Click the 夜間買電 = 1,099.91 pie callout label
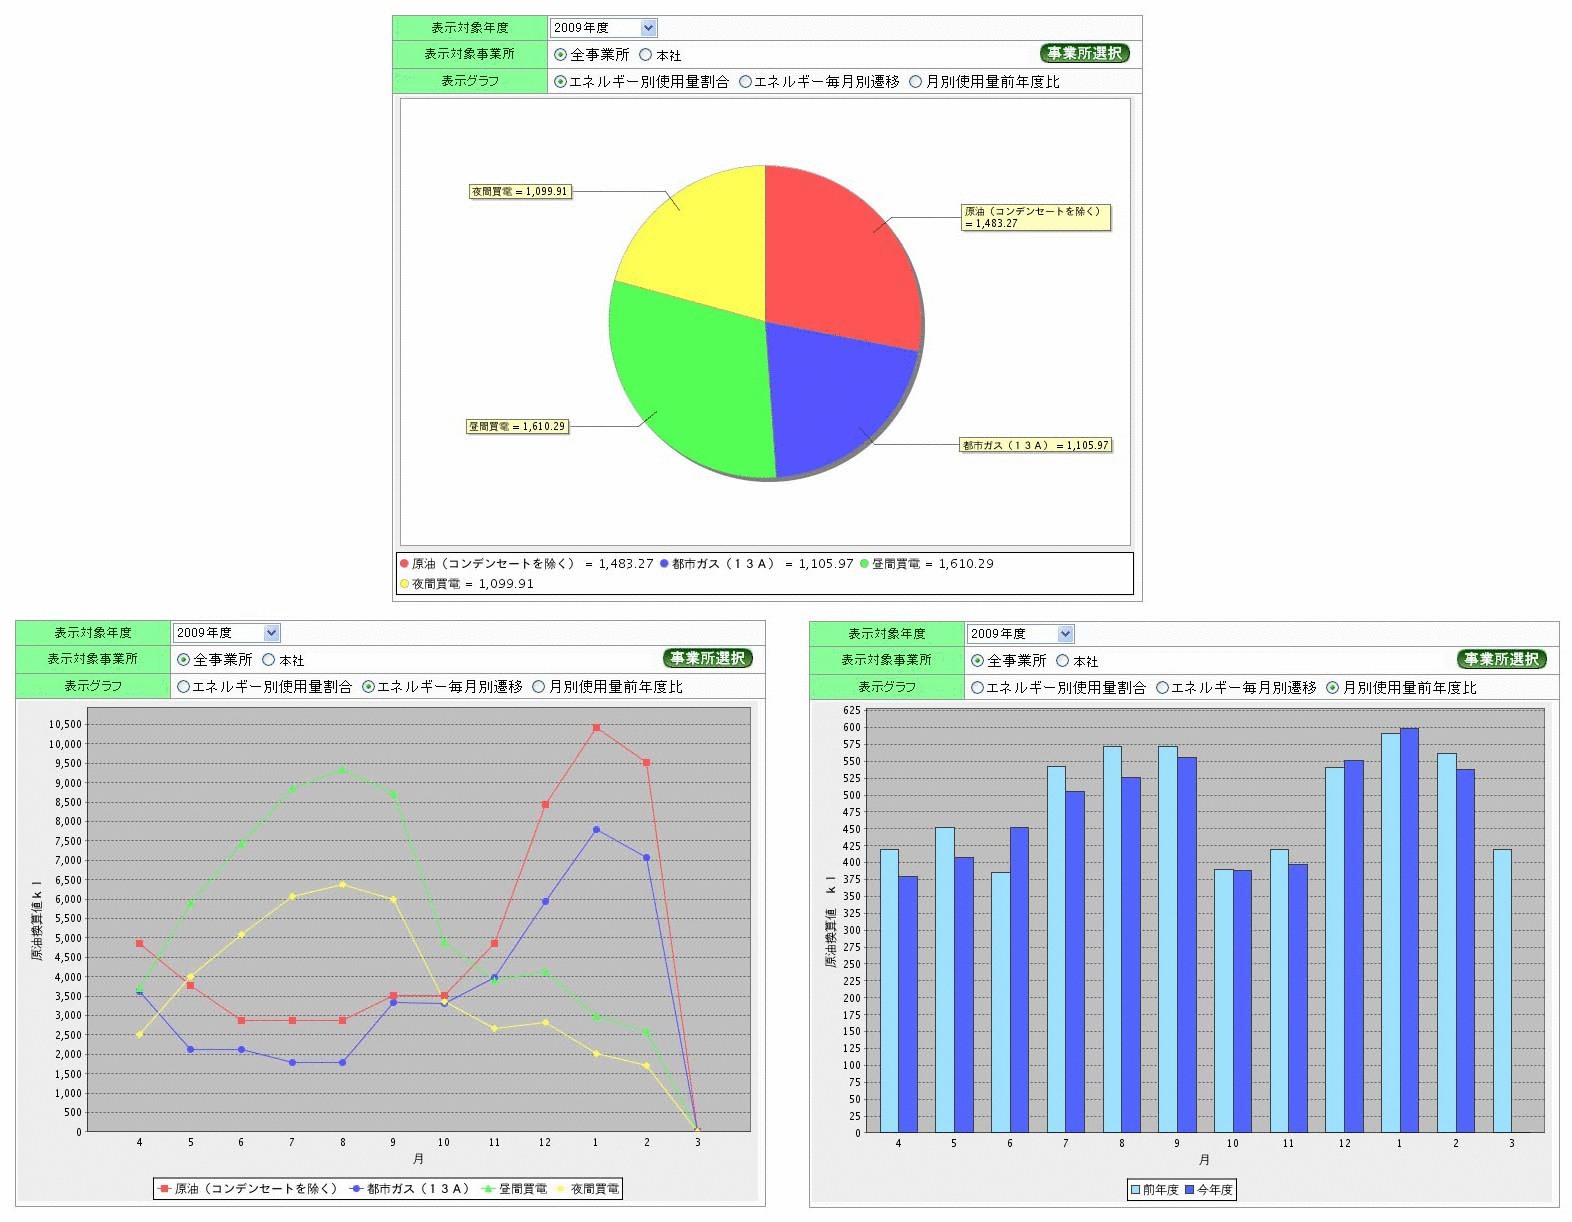The image size is (1572, 1222). (521, 191)
